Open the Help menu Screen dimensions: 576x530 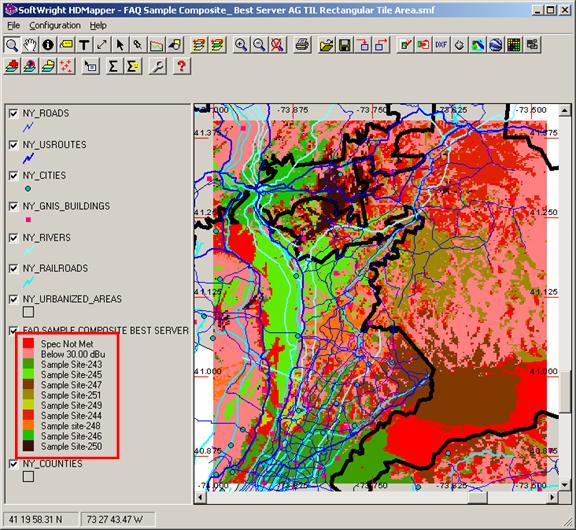point(98,25)
